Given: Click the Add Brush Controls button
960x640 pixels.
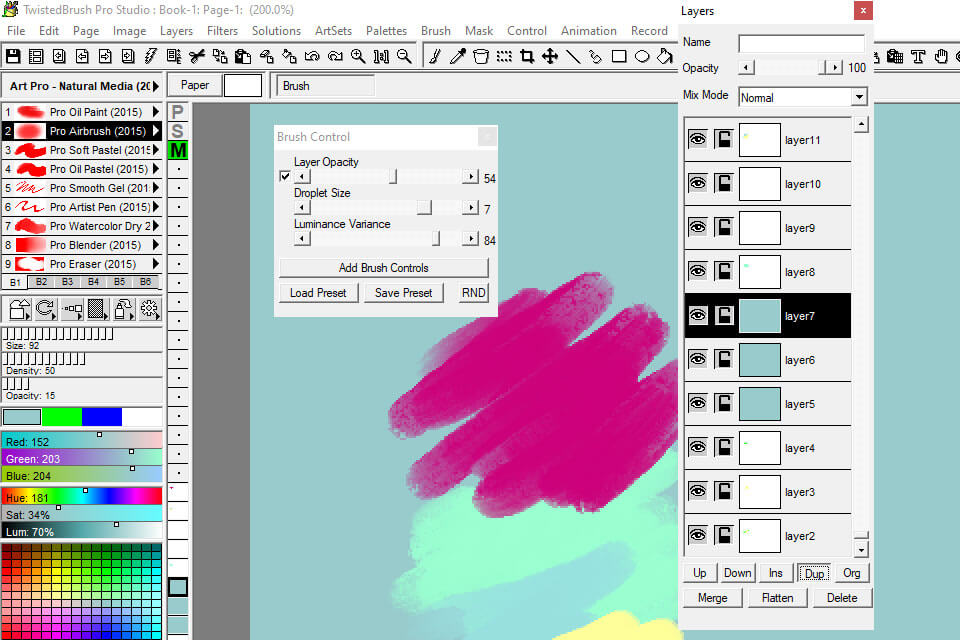Looking at the screenshot, I should click(x=384, y=268).
